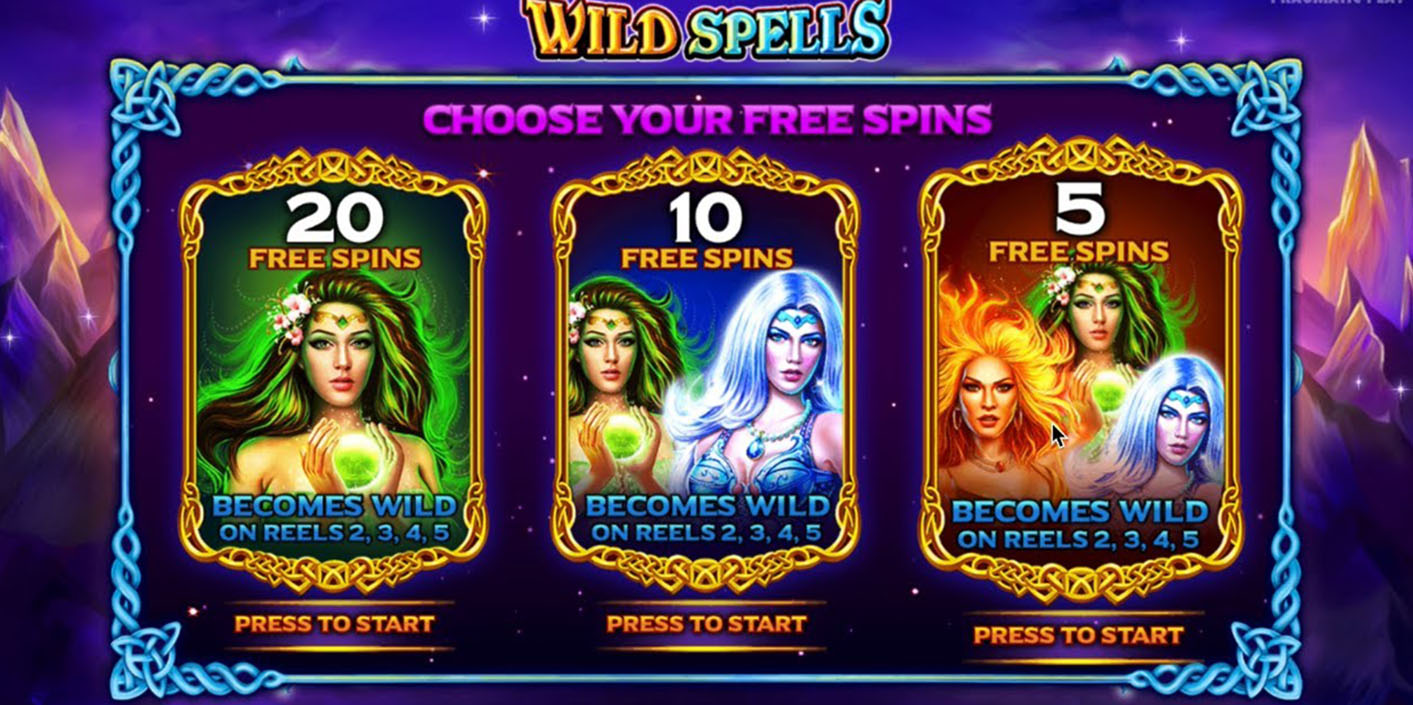Click the large 10 number

pyautogui.click(x=706, y=219)
